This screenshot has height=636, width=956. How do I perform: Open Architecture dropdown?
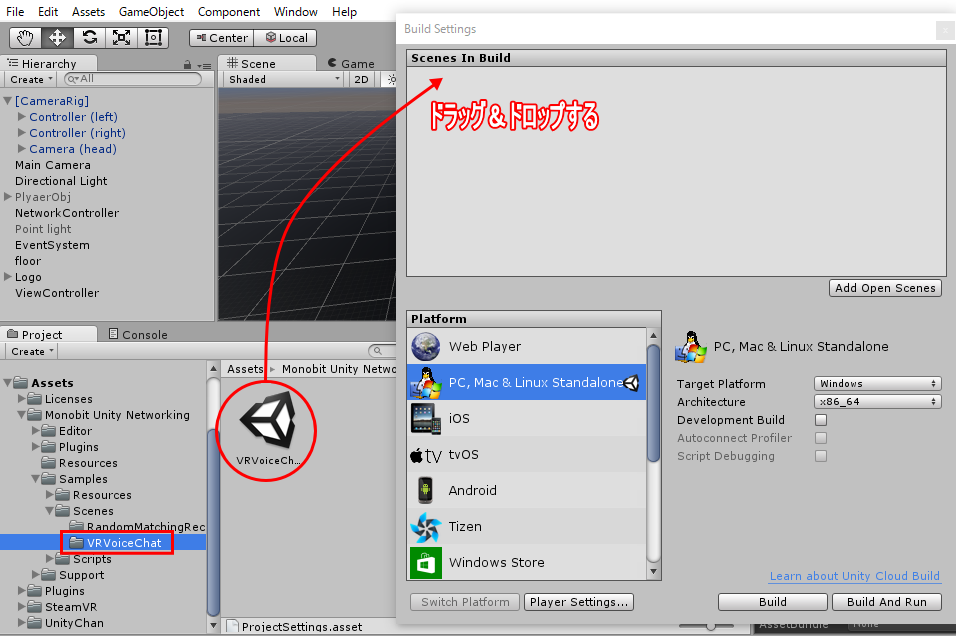877,402
